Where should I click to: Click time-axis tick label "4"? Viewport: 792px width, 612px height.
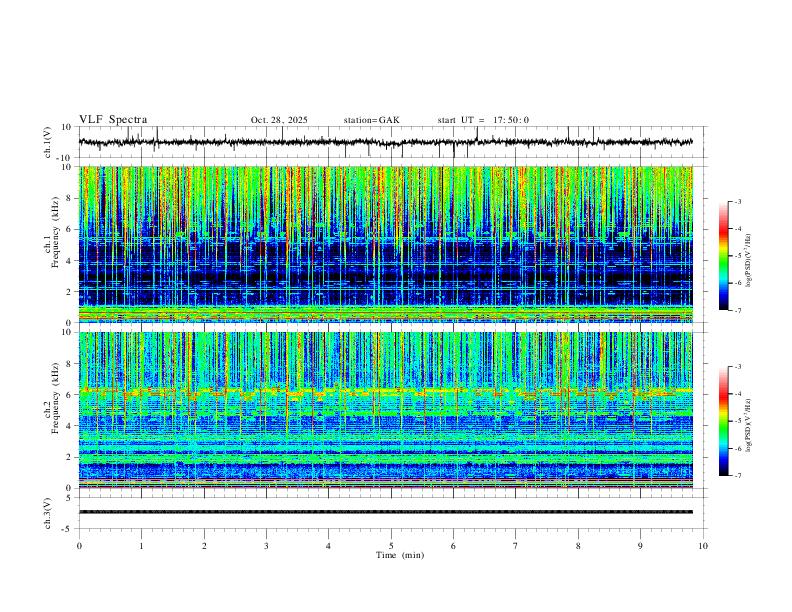coord(328,546)
